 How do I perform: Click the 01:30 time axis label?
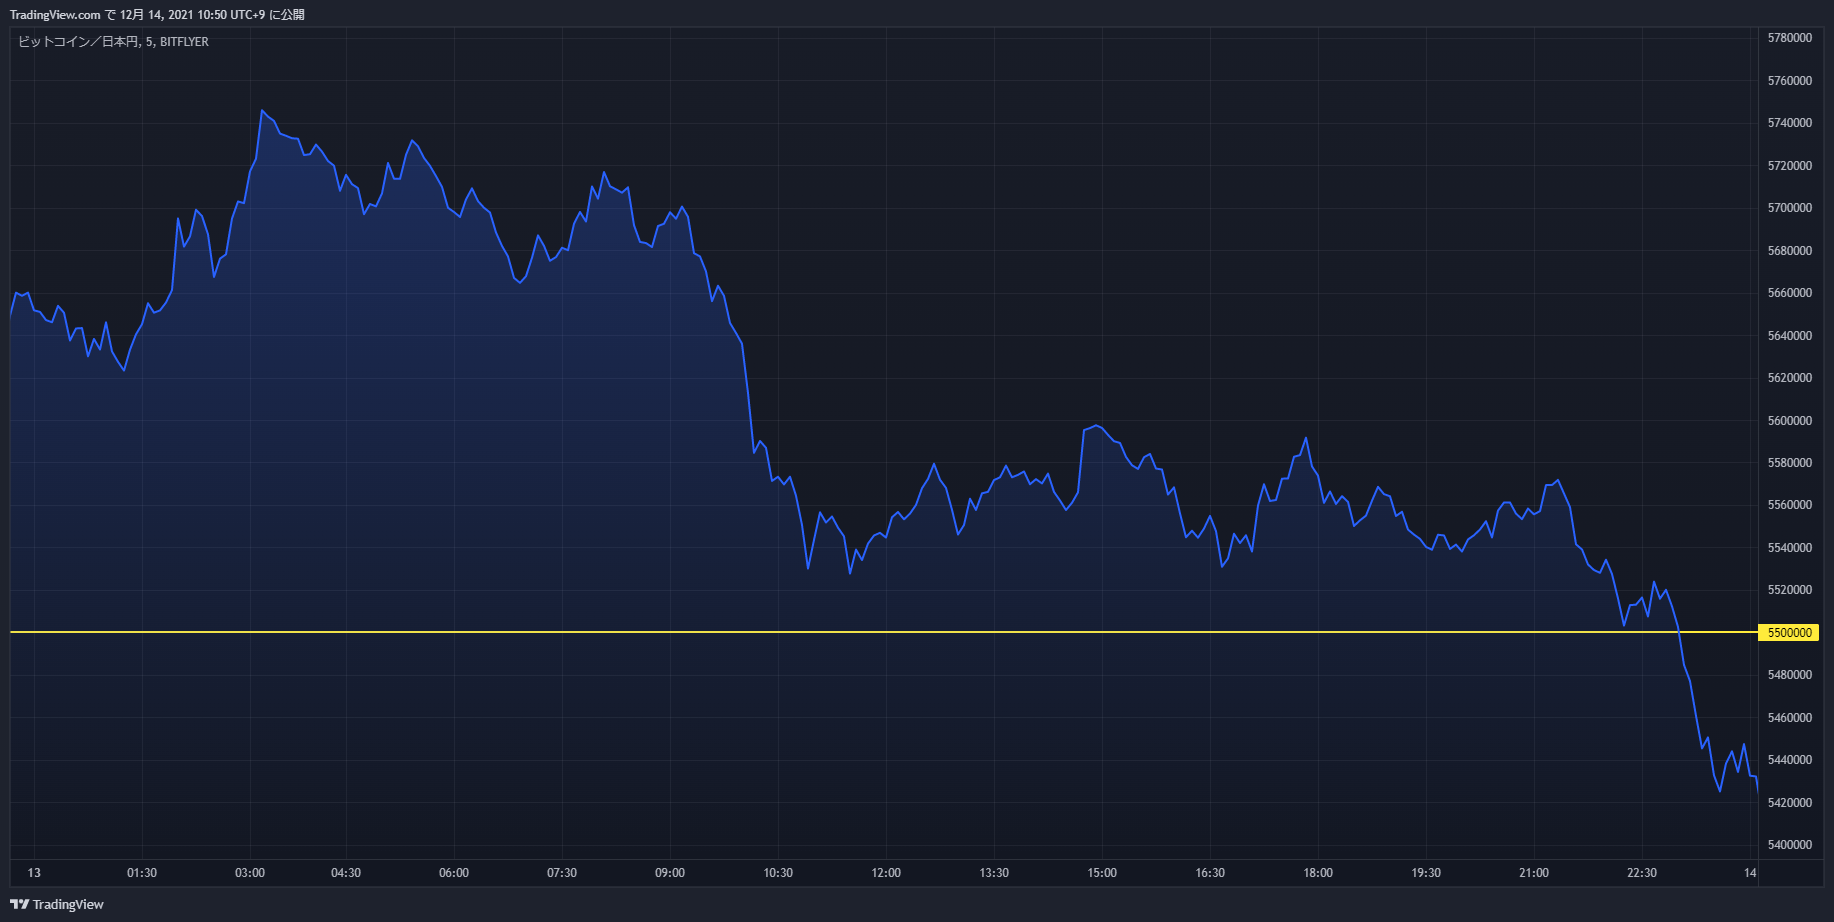click(x=142, y=873)
